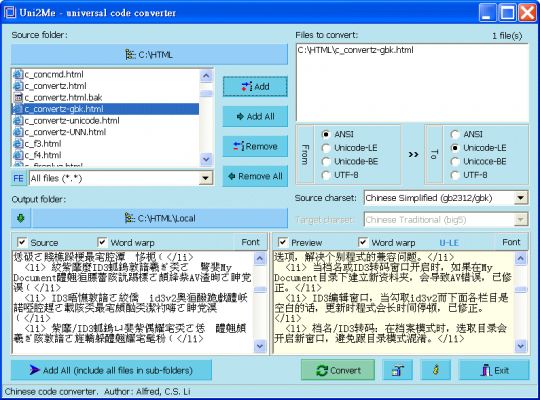The image size is (540, 400).
Task: Click the info icon button beside Exit
Action: (x=436, y=370)
